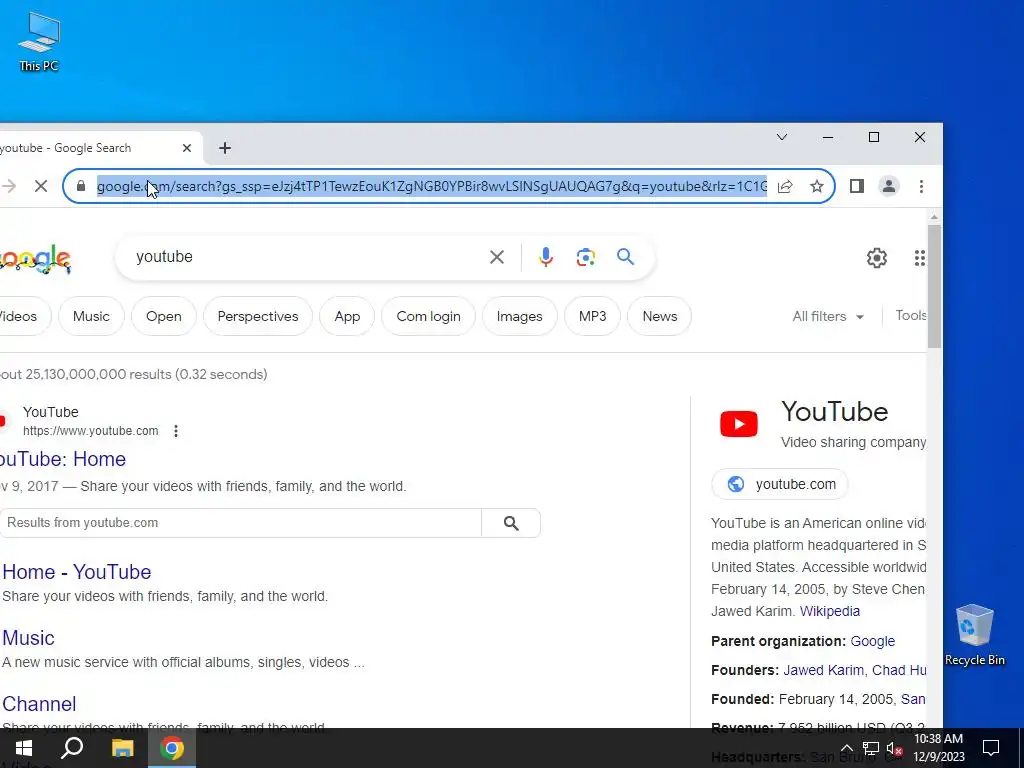Select the Com login filter chip
The width and height of the screenshot is (1024, 768).
[428, 316]
